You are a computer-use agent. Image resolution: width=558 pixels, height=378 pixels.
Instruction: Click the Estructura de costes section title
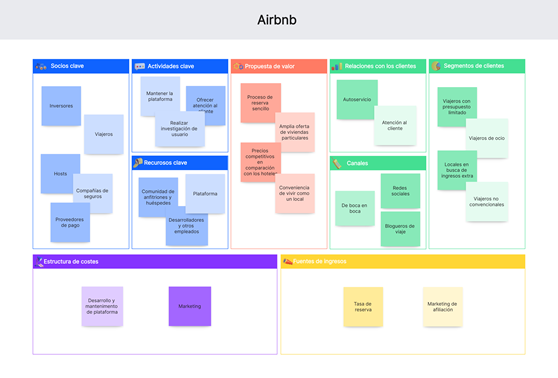(71, 262)
